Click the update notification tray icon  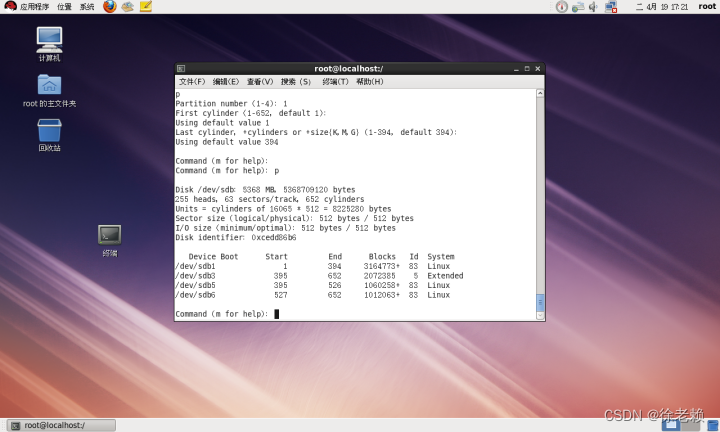[x=562, y=6]
